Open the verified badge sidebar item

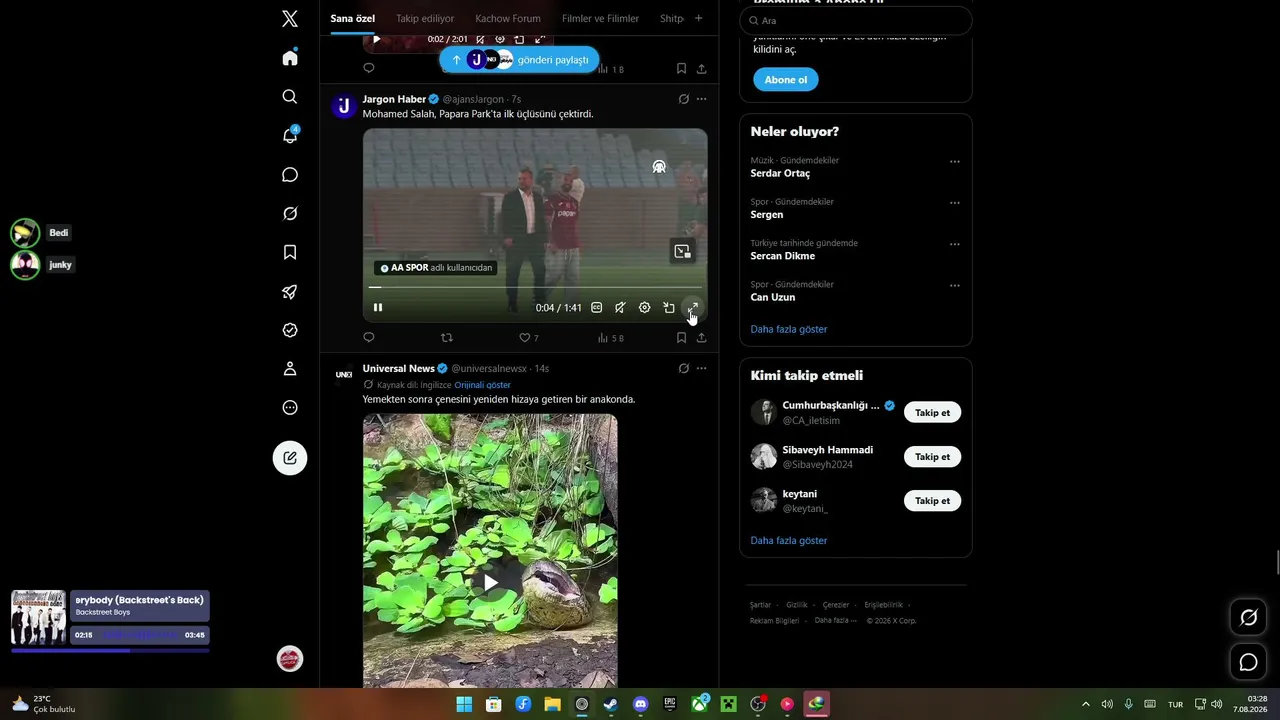(290, 330)
